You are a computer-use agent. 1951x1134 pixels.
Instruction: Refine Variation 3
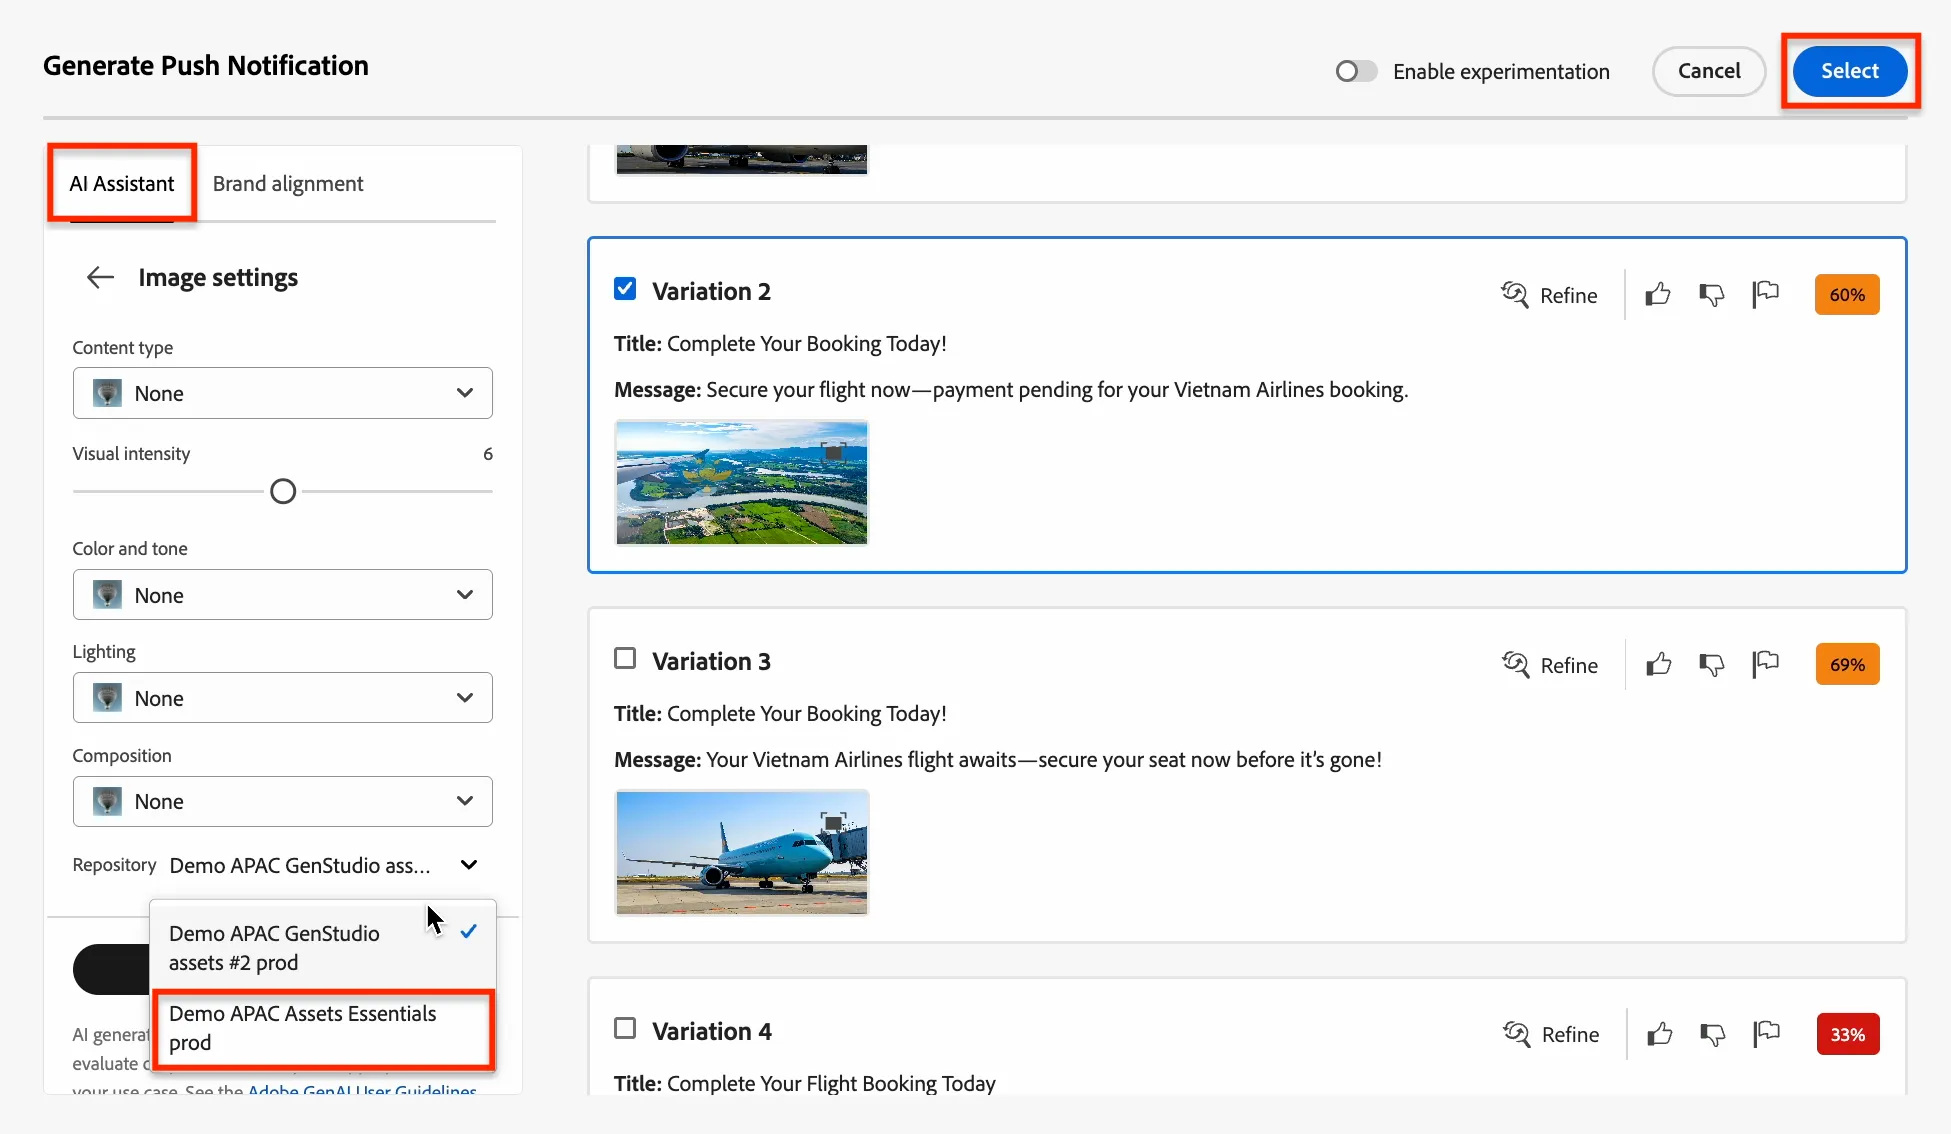click(x=1550, y=665)
